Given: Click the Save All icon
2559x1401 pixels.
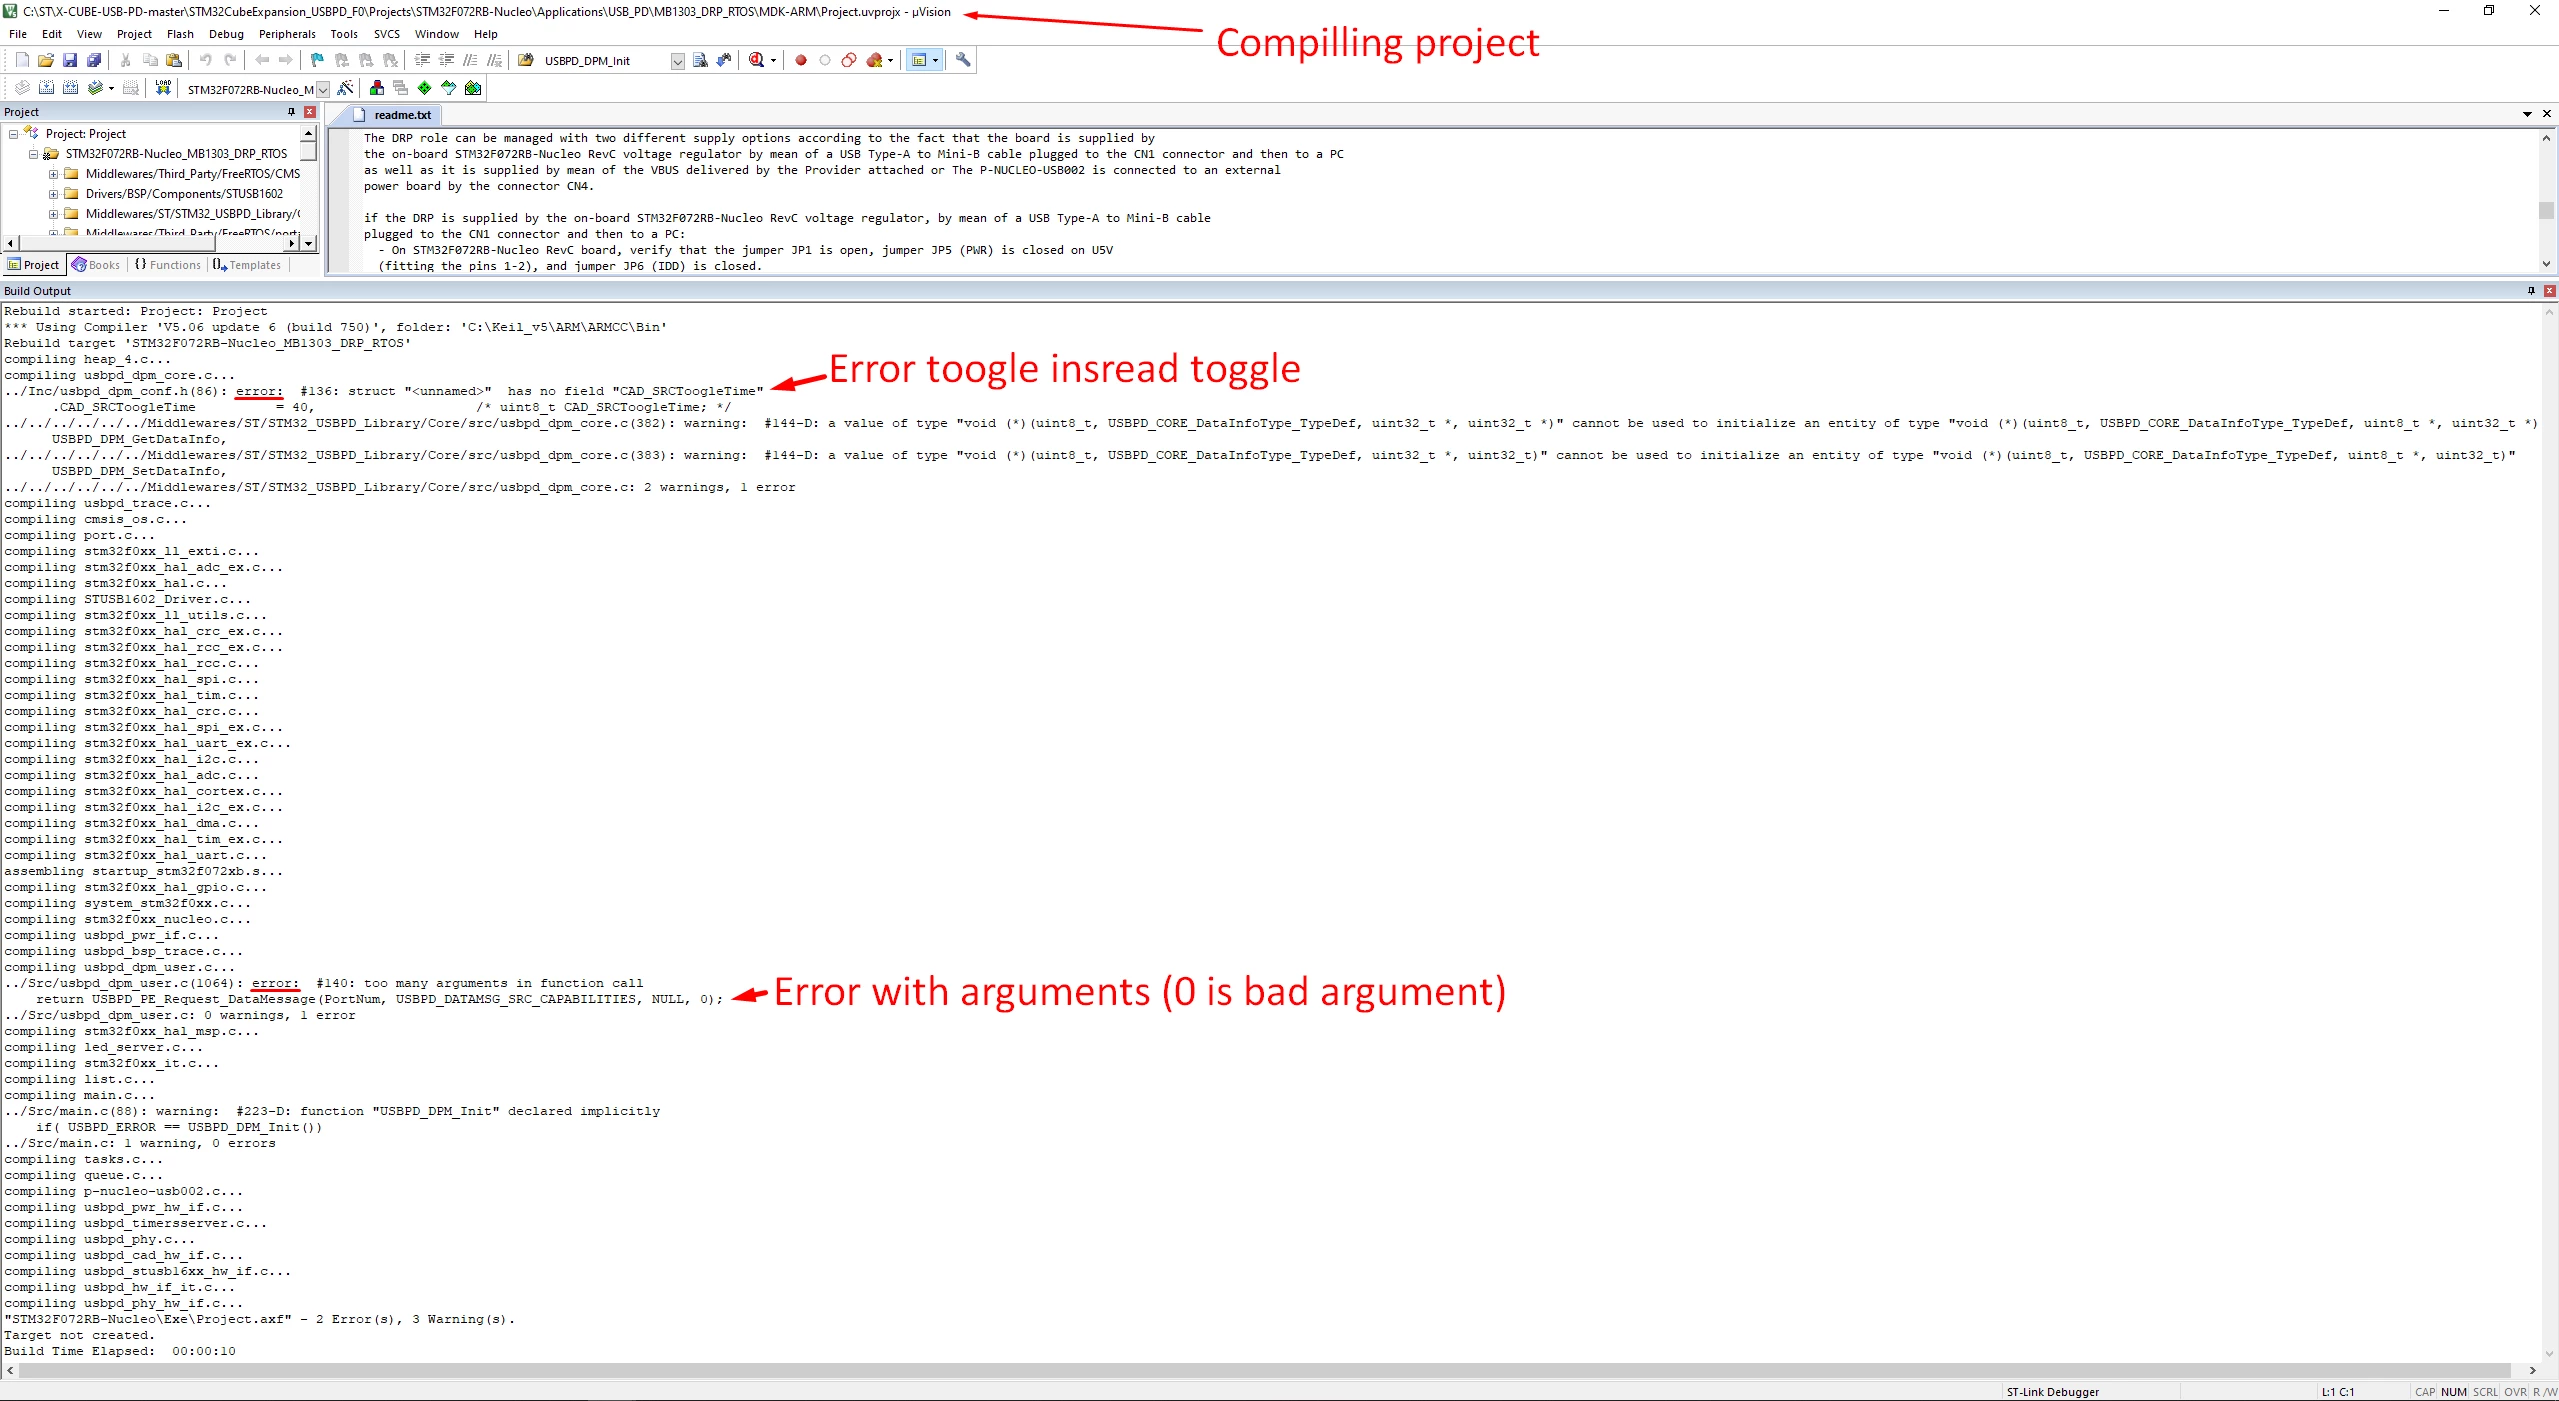Looking at the screenshot, I should (94, 60).
